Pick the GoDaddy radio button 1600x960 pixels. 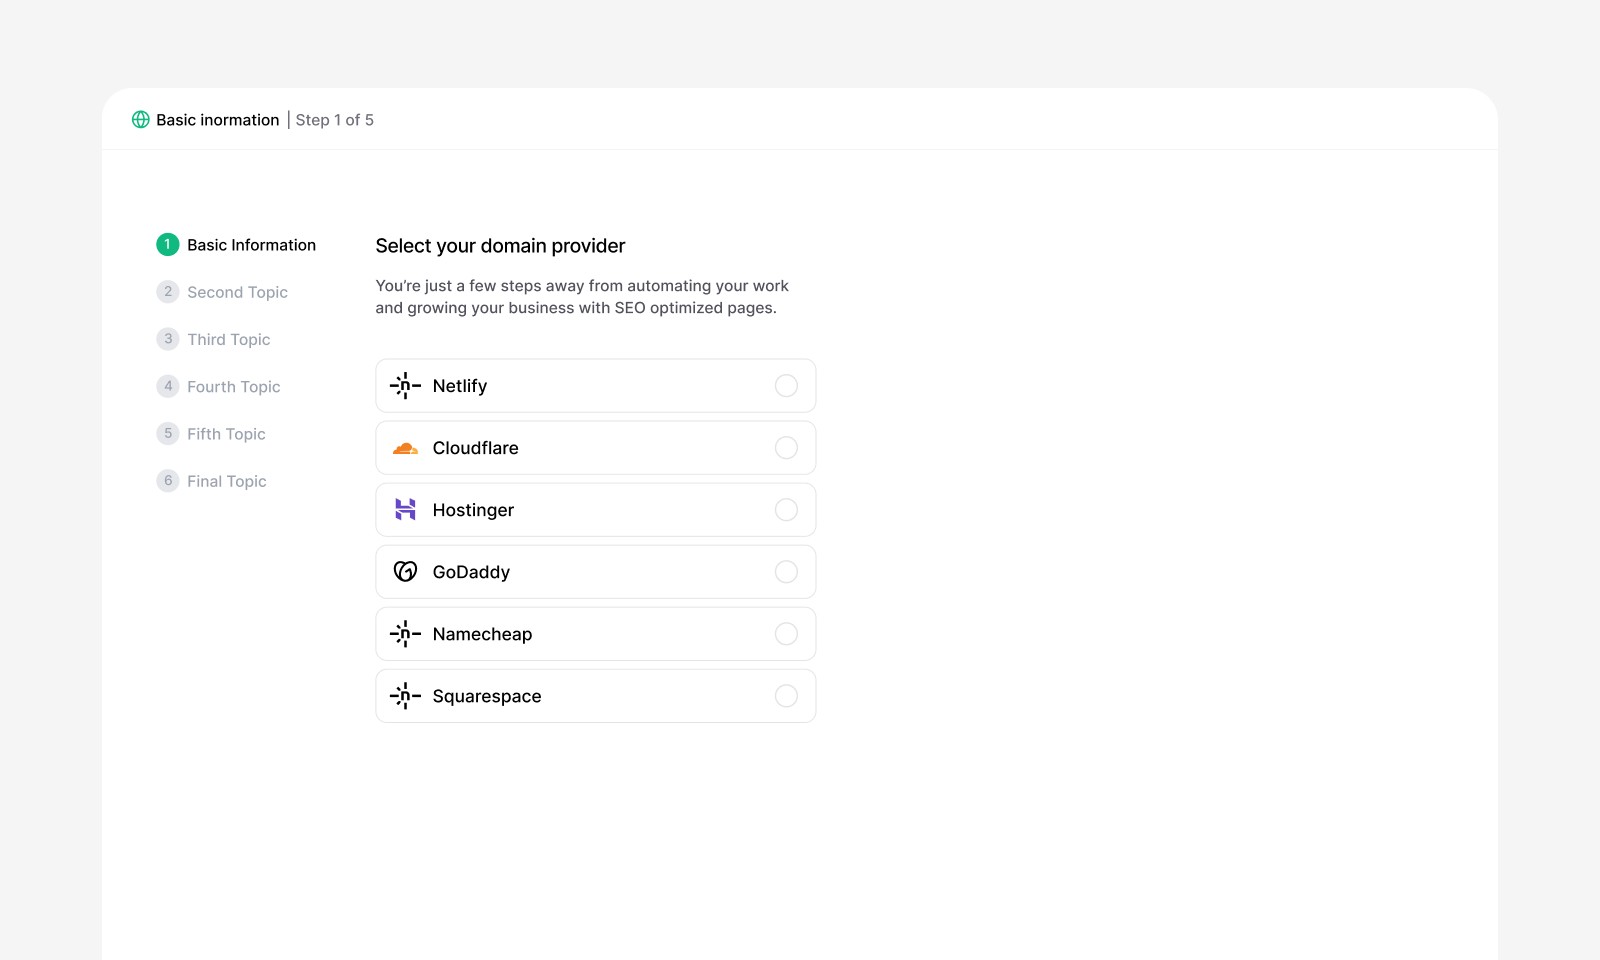(x=787, y=572)
